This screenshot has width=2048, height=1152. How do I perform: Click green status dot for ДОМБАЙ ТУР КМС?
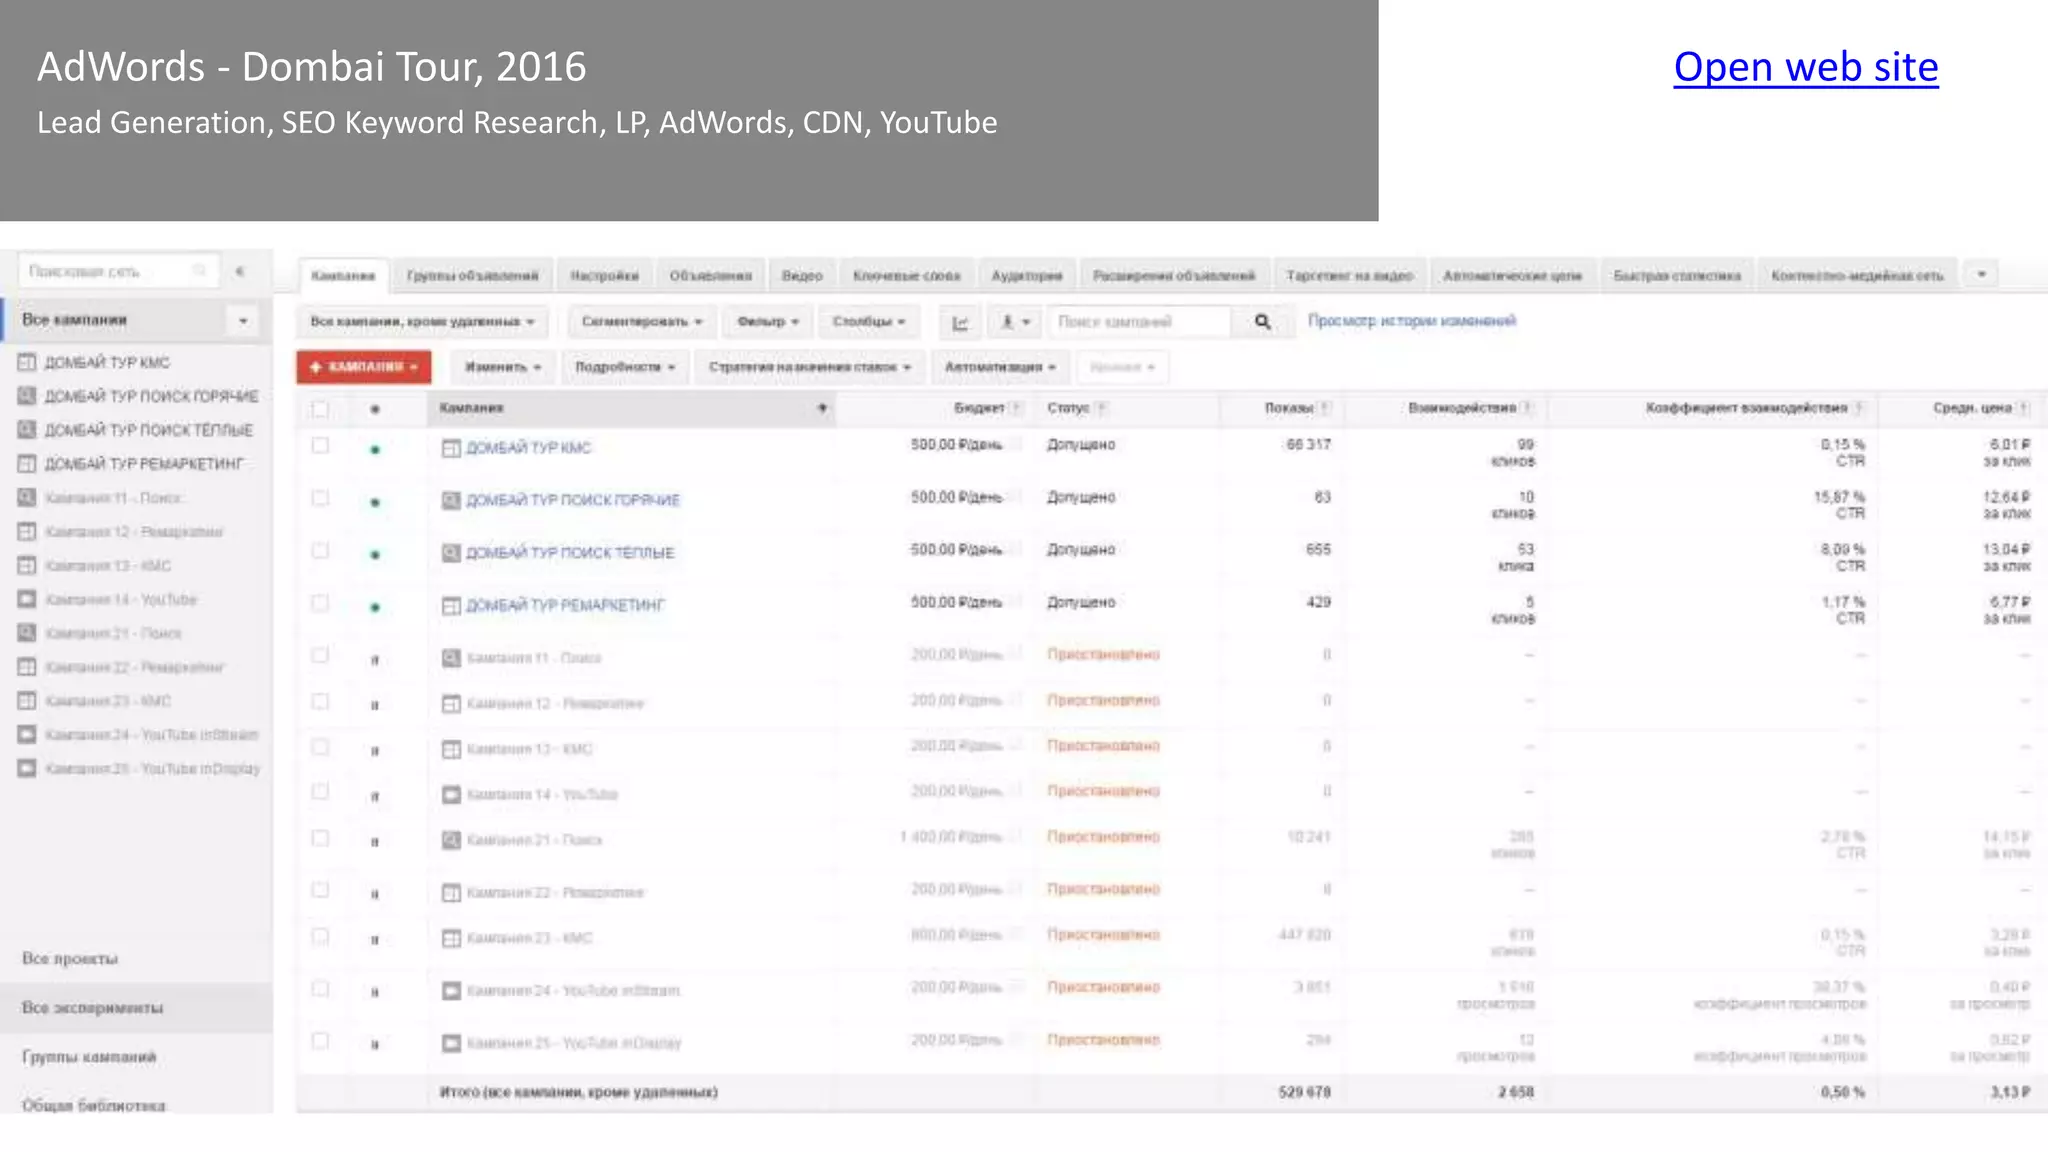375,450
